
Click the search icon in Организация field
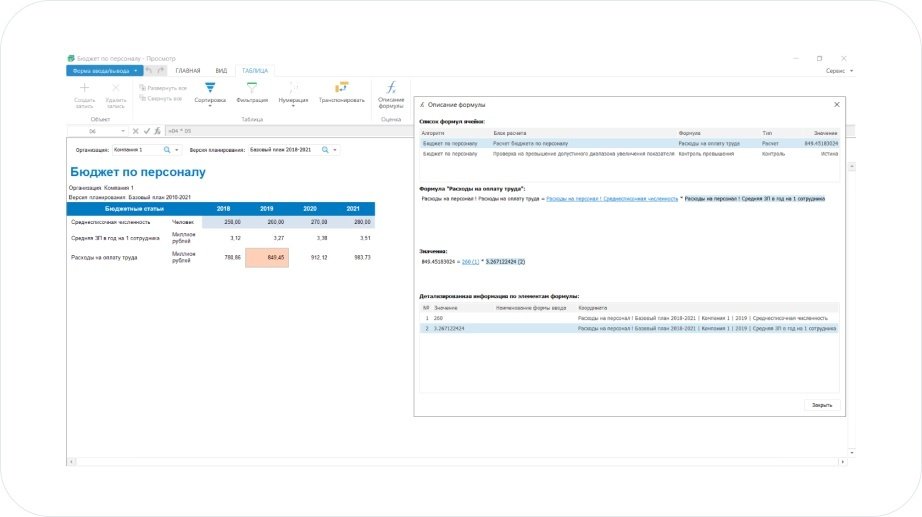pos(167,150)
